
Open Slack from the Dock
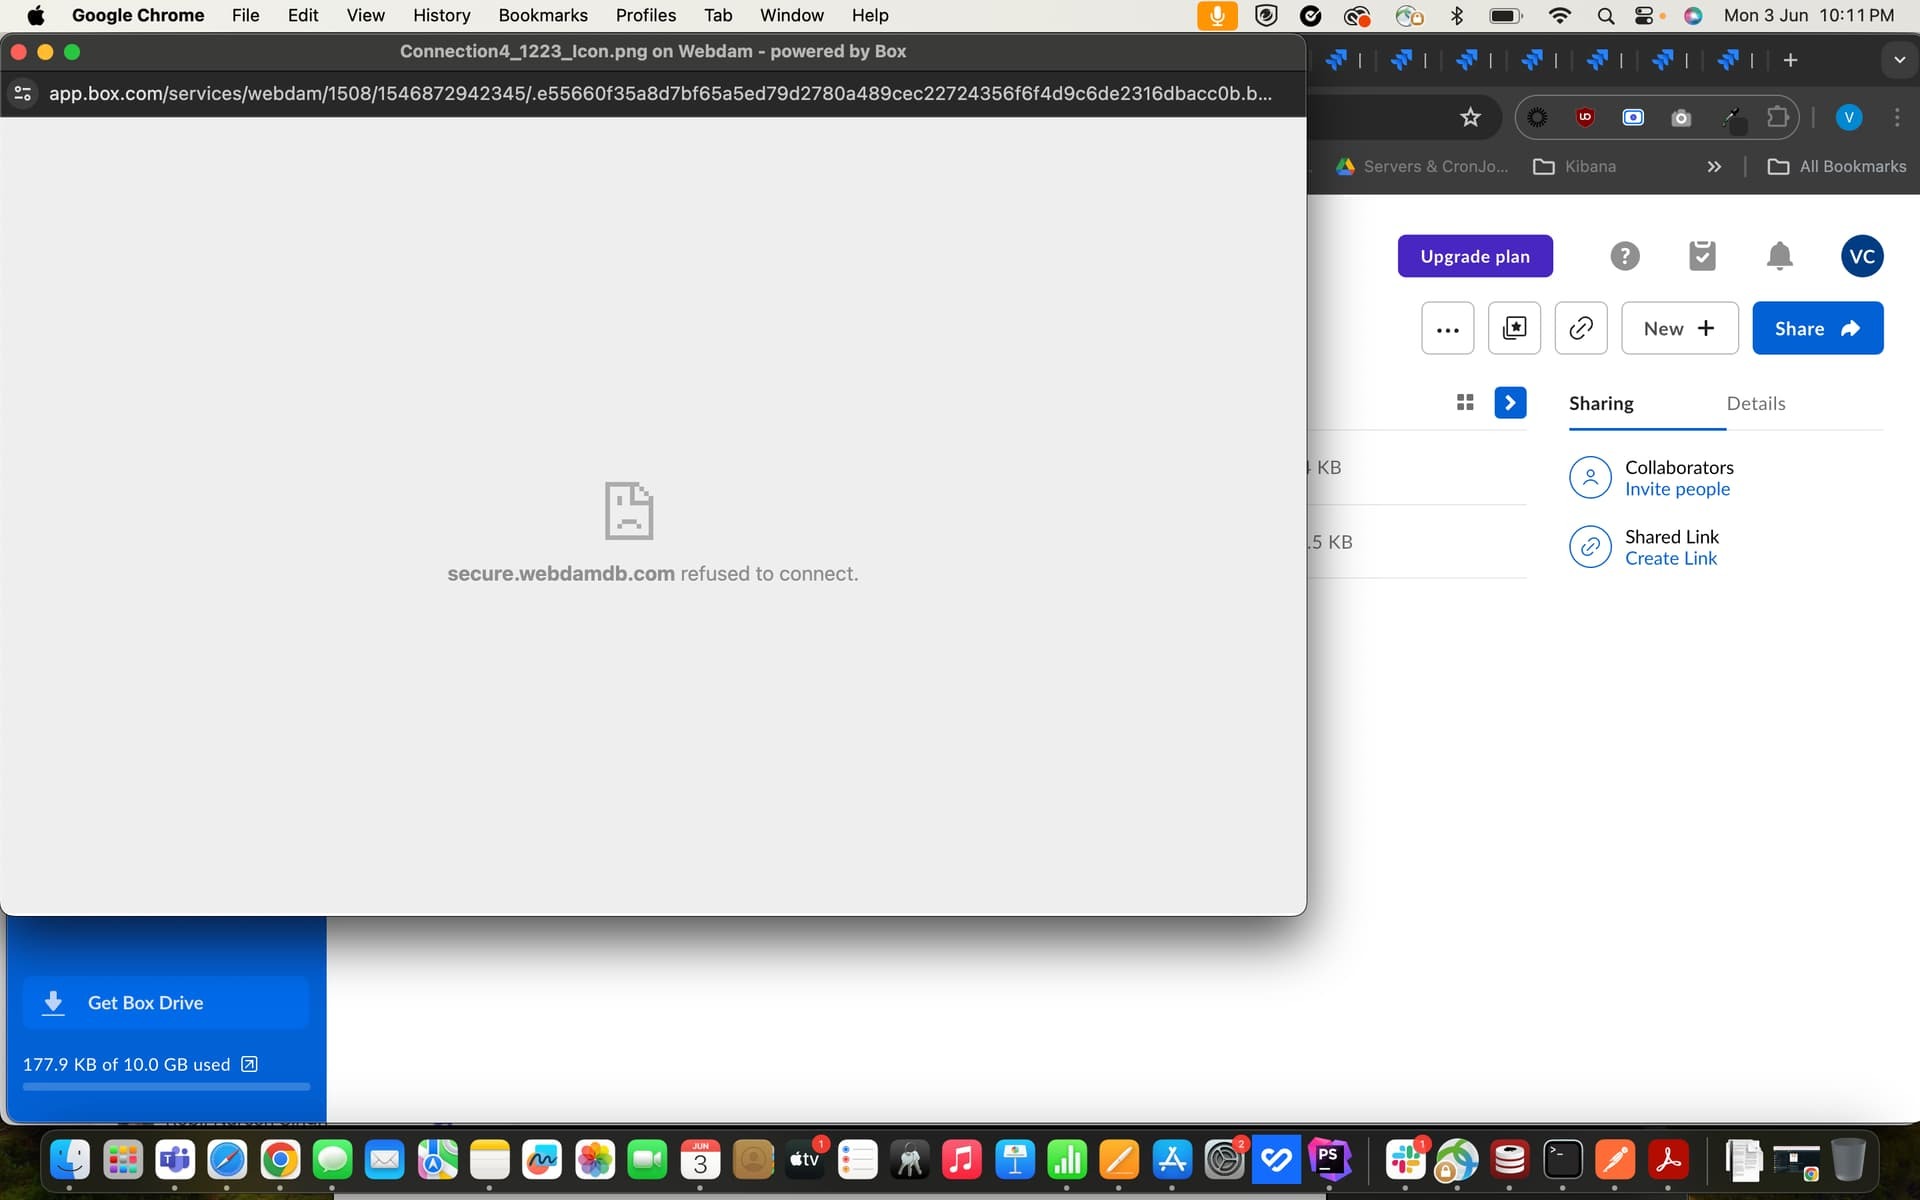(x=1405, y=1160)
